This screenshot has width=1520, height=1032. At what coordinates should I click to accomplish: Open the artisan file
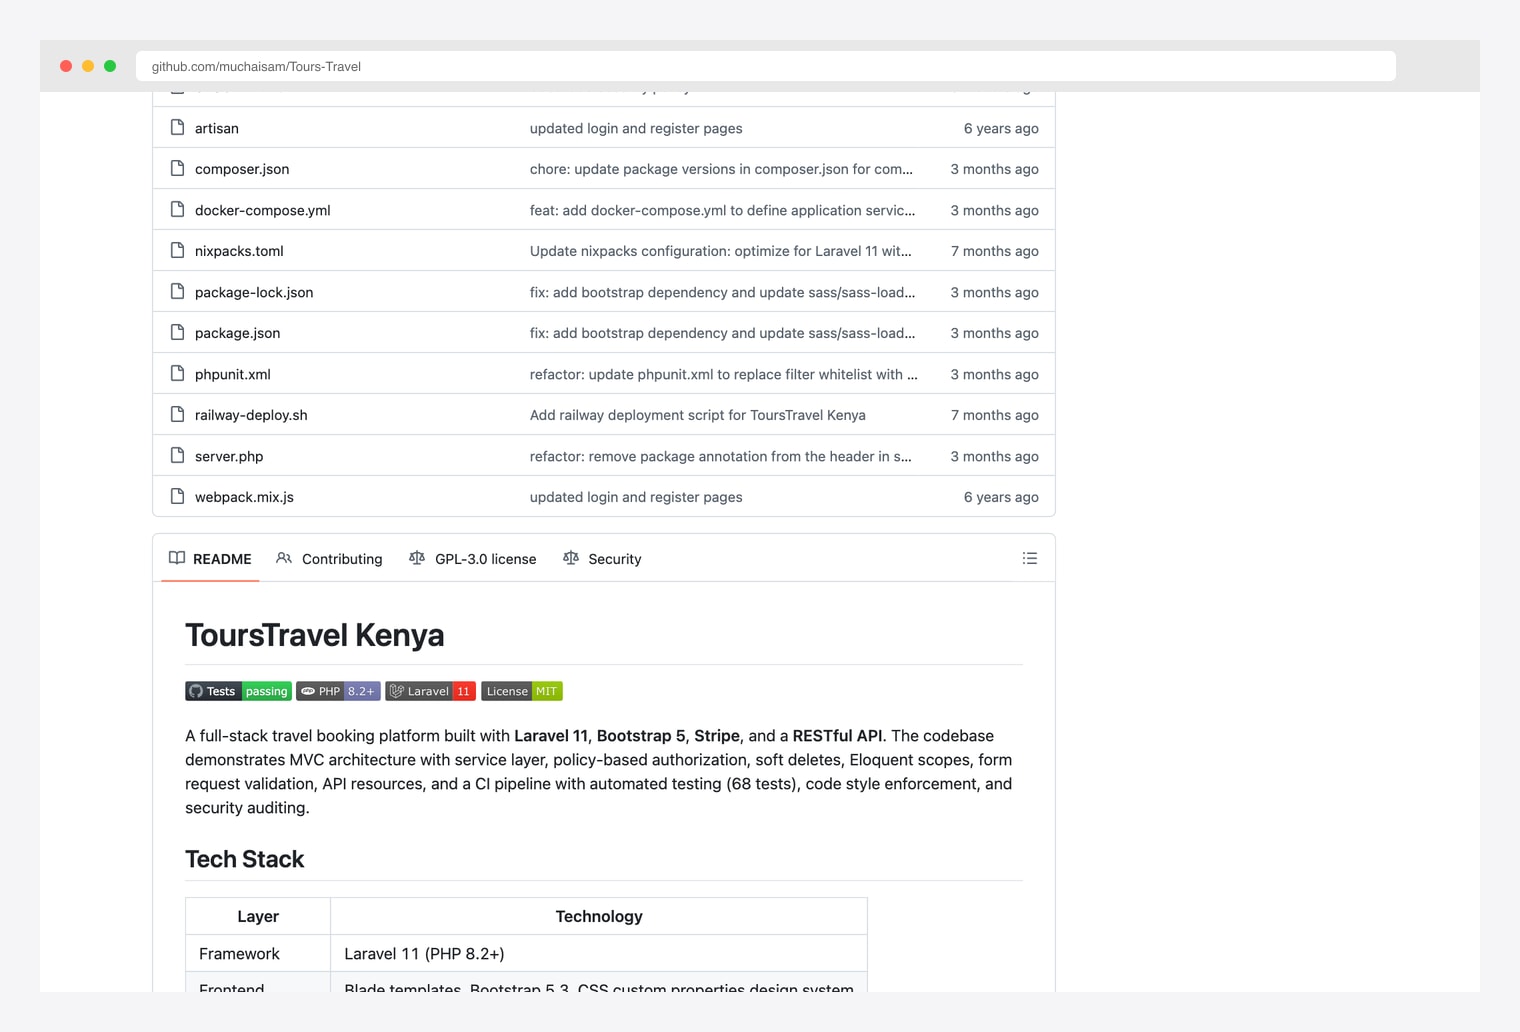tap(217, 128)
